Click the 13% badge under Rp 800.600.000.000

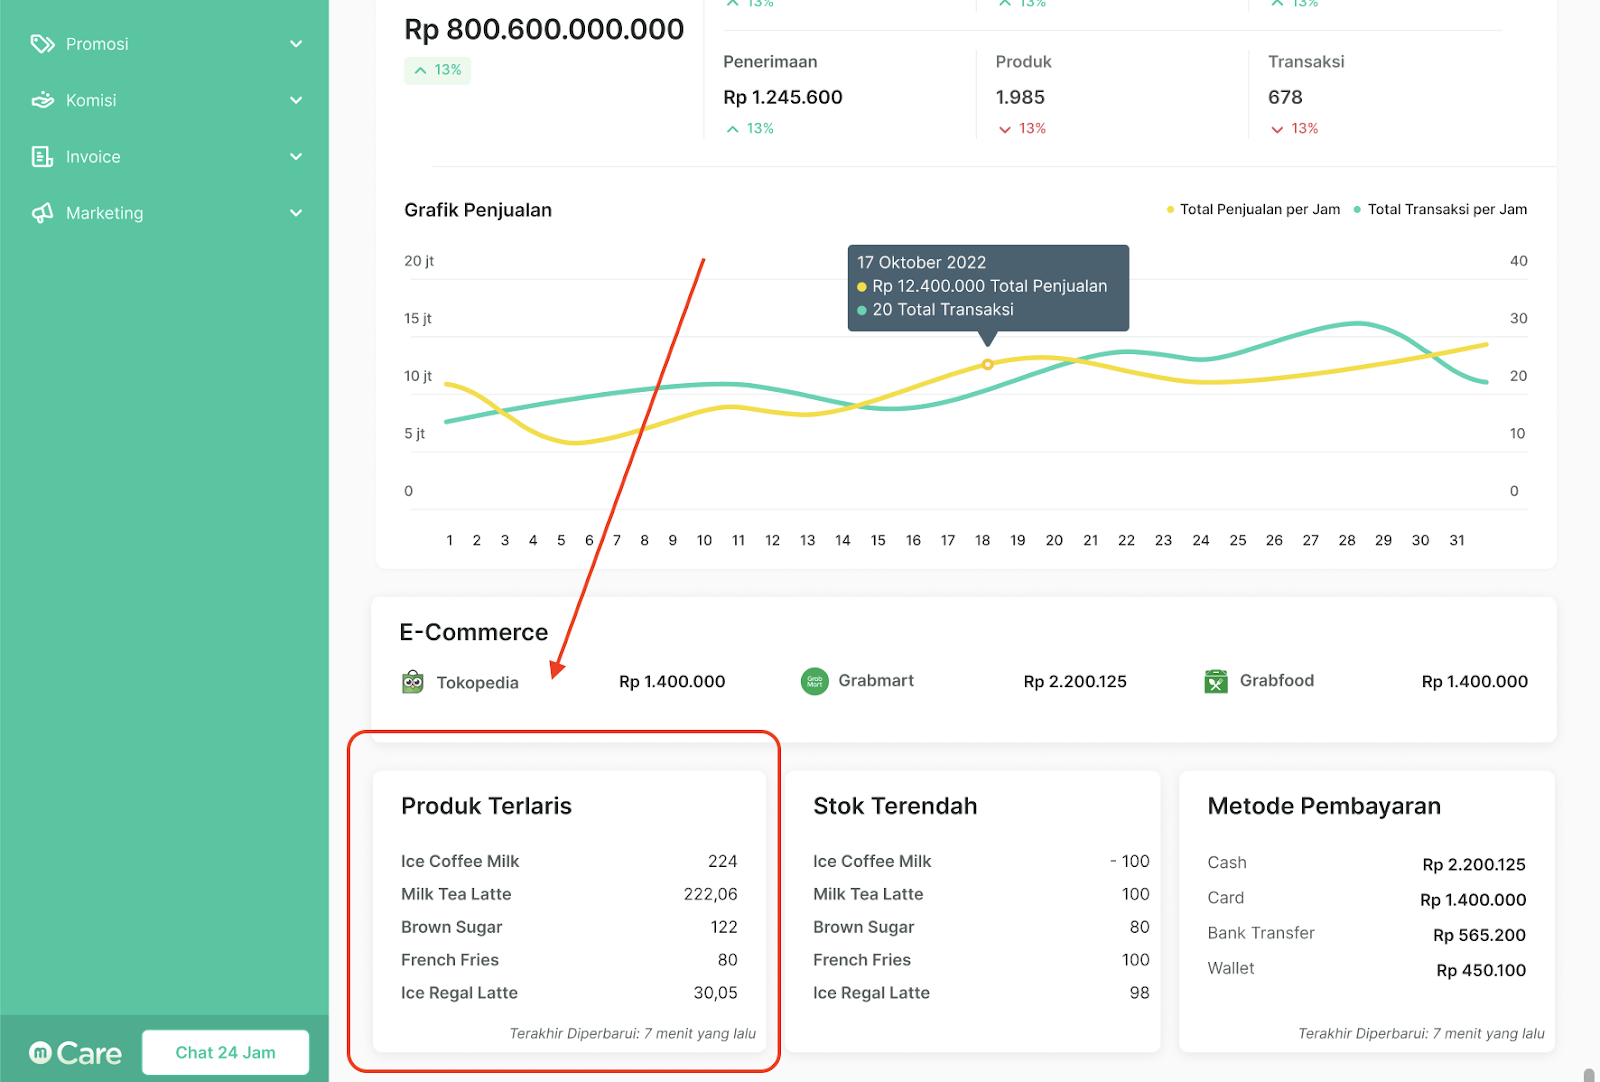437,70
